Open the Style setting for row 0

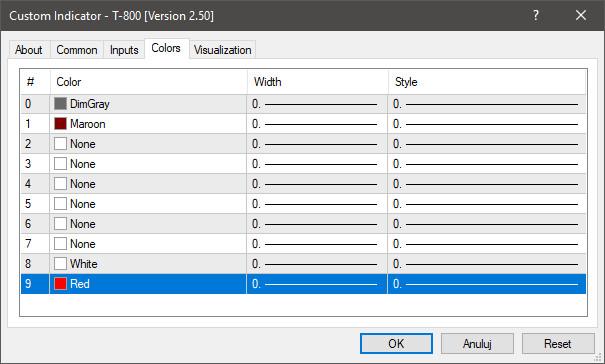pos(487,104)
